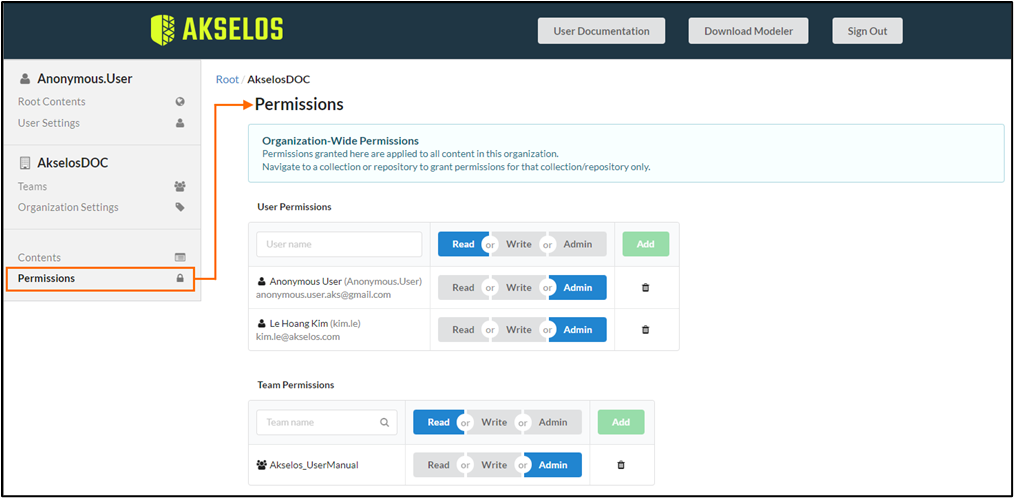Screen dimensions: 1014x498
Task: Click the person icon beside Anonymous User name
Action: click(x=261, y=282)
